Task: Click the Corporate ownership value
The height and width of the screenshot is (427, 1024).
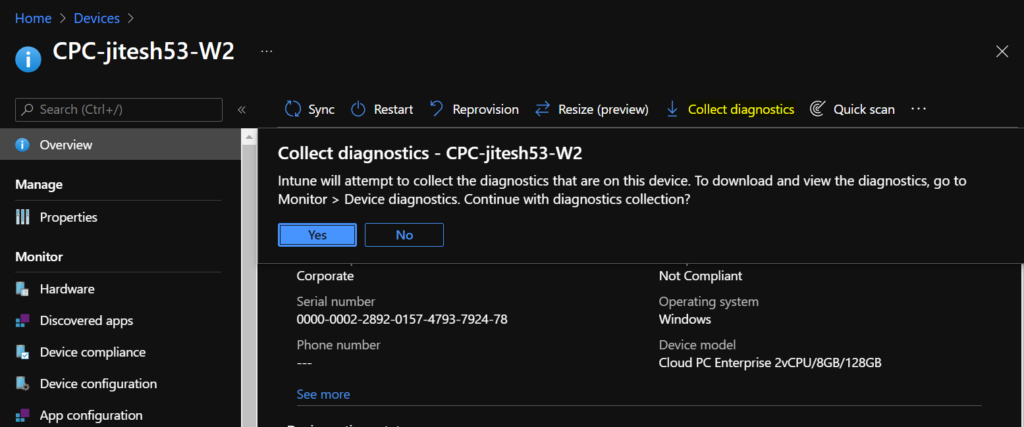Action: click(x=325, y=276)
